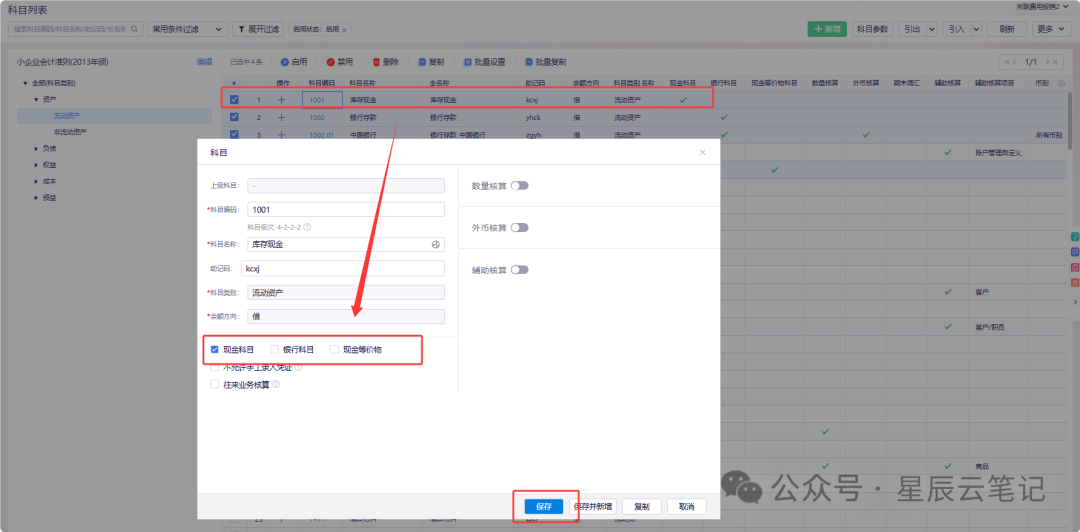Click the 禁用 (disable) icon in toolbar
The image size is (1080, 532).
[331, 62]
